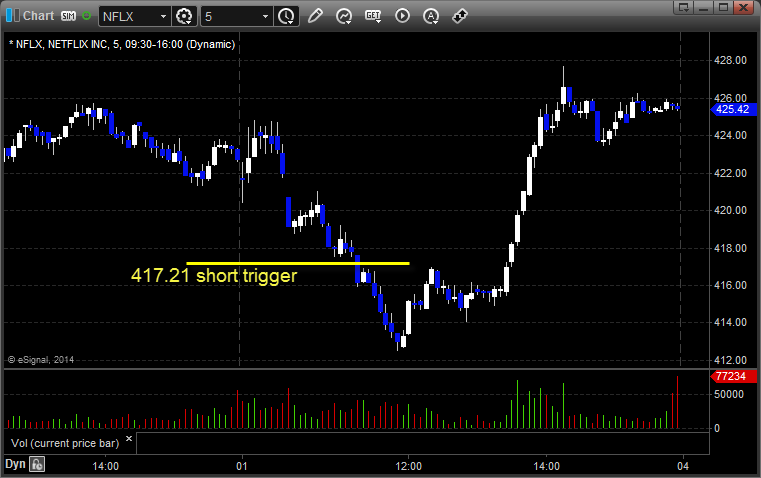Toggle the lock icon beside Dyn
This screenshot has height=478, width=761.
[37, 464]
